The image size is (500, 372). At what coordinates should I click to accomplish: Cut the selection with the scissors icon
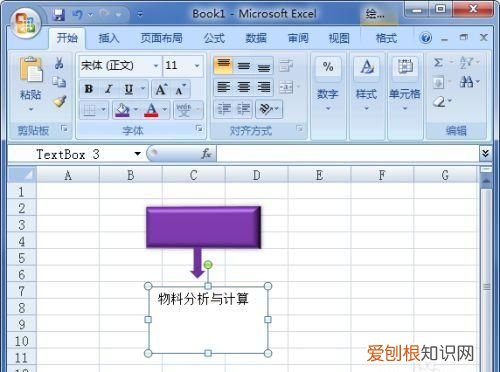(59, 63)
